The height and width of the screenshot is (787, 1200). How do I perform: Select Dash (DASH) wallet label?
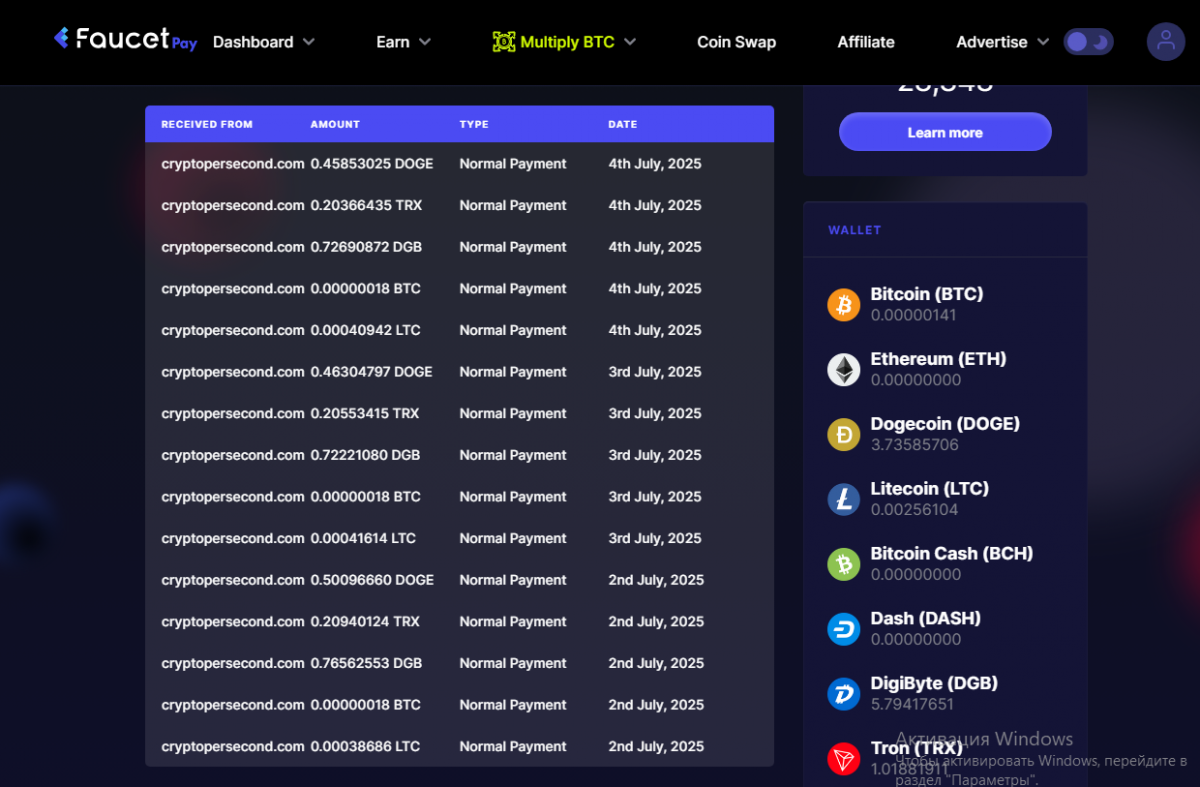pyautogui.click(x=925, y=619)
